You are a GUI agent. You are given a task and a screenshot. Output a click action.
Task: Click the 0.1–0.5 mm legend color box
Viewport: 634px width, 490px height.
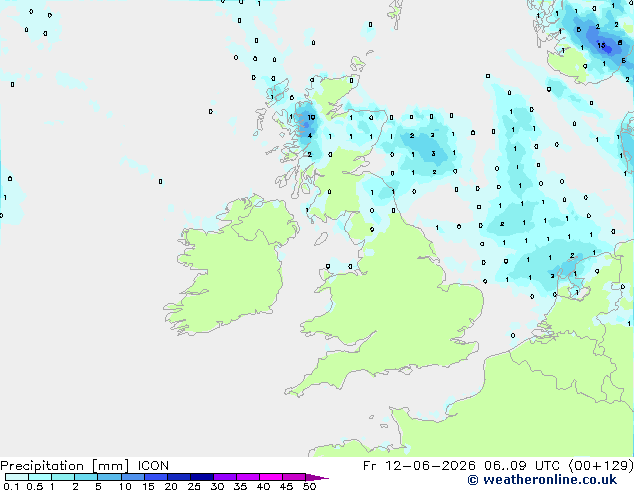[17, 477]
